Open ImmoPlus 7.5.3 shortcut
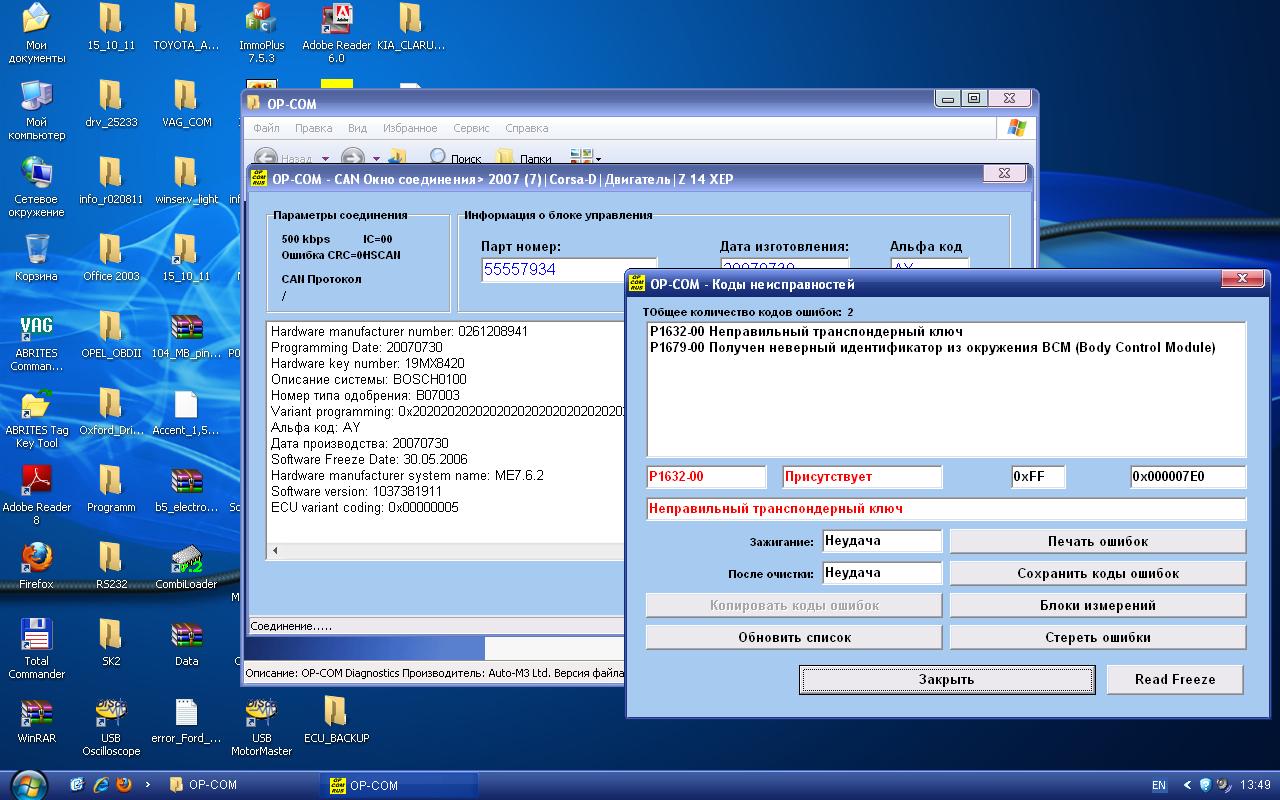Screen dimensions: 1280x800 point(261,32)
